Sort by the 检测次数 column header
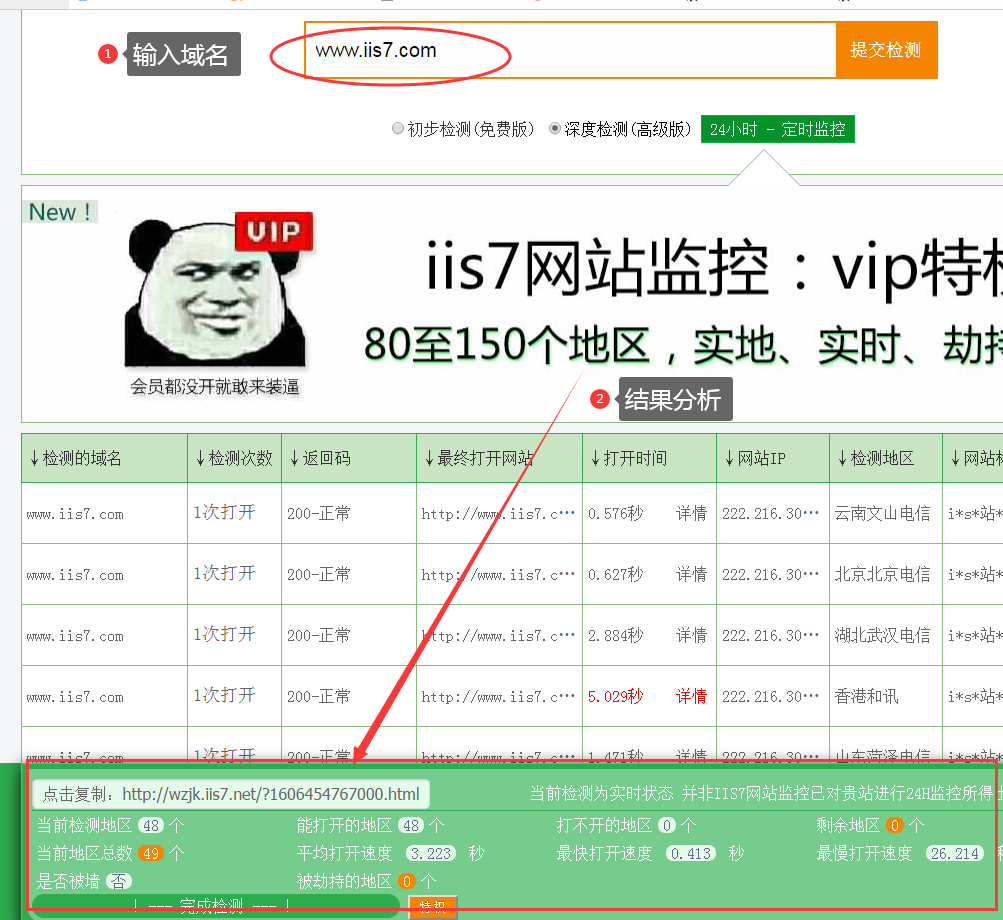The height and width of the screenshot is (920, 1003). point(234,458)
